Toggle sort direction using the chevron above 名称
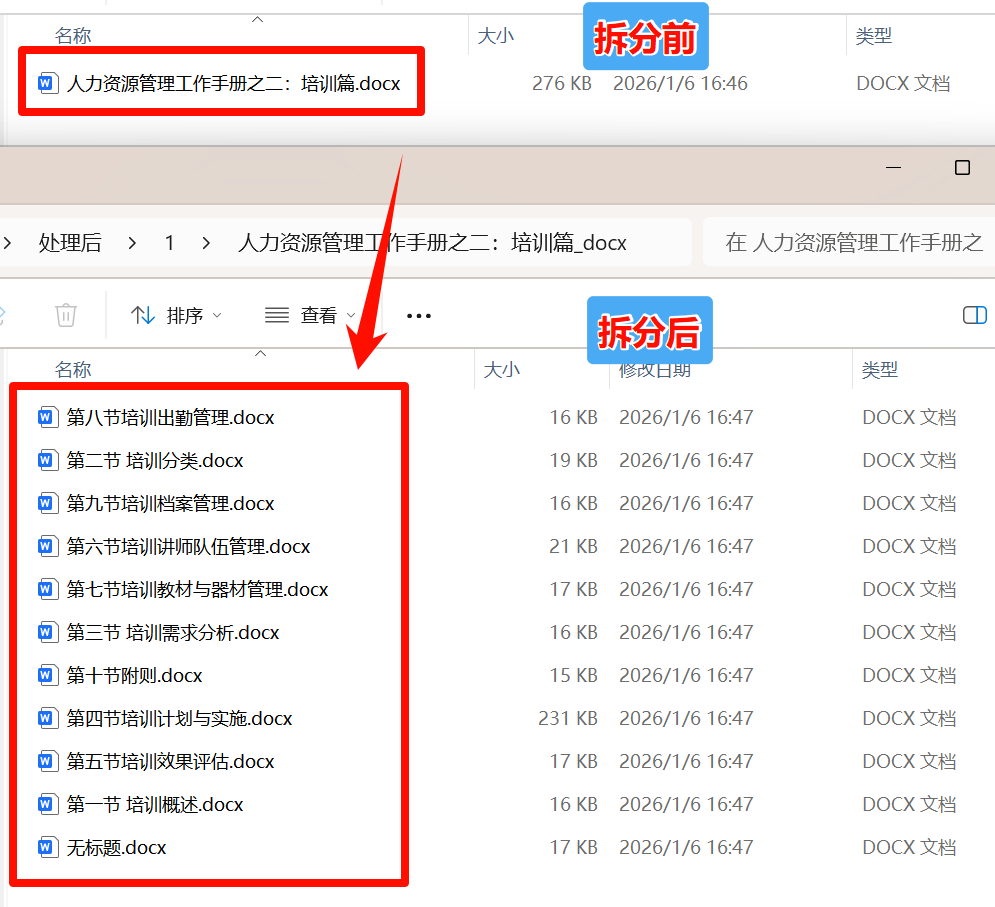The image size is (995, 907). pyautogui.click(x=259, y=353)
